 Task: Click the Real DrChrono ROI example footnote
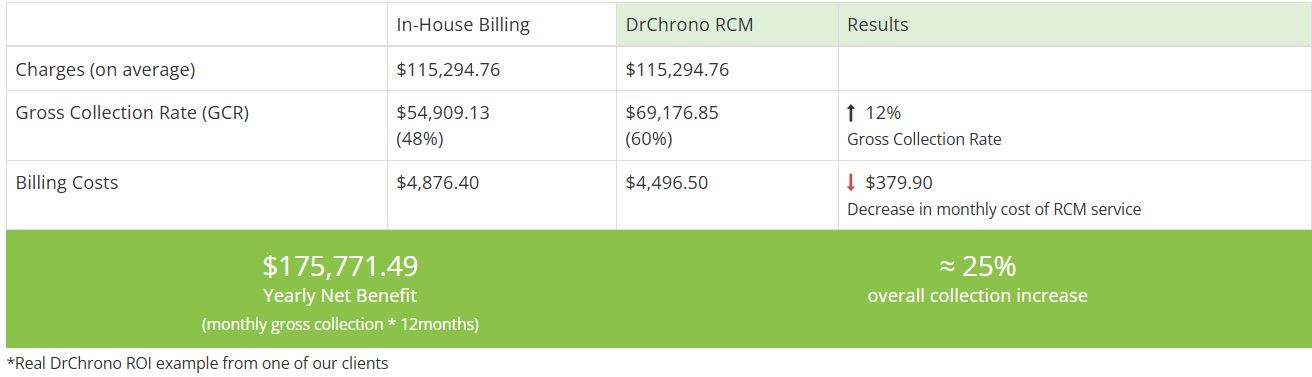(x=197, y=363)
